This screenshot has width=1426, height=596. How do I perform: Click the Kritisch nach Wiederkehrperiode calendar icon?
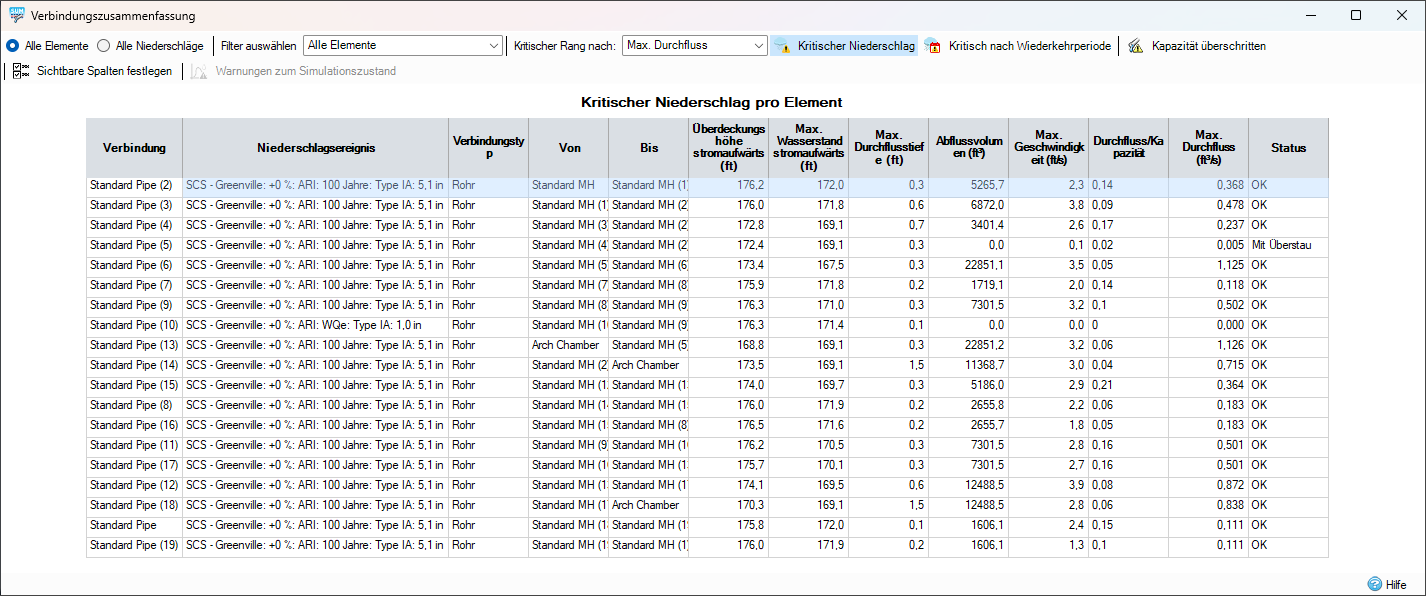(933, 46)
